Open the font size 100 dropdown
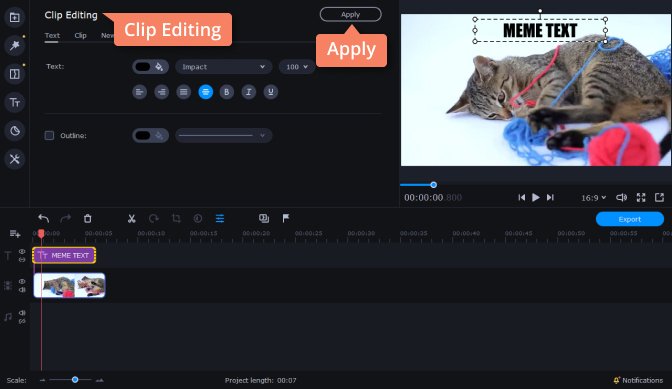Screen dimensions: 672x389 [297, 67]
